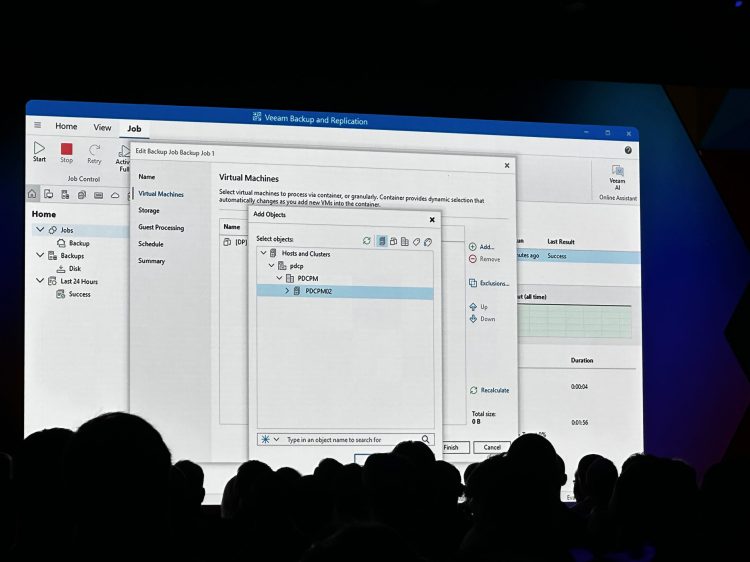Switch to Datastores and VMs view icon
This screenshot has height=562, width=750.
click(x=405, y=242)
